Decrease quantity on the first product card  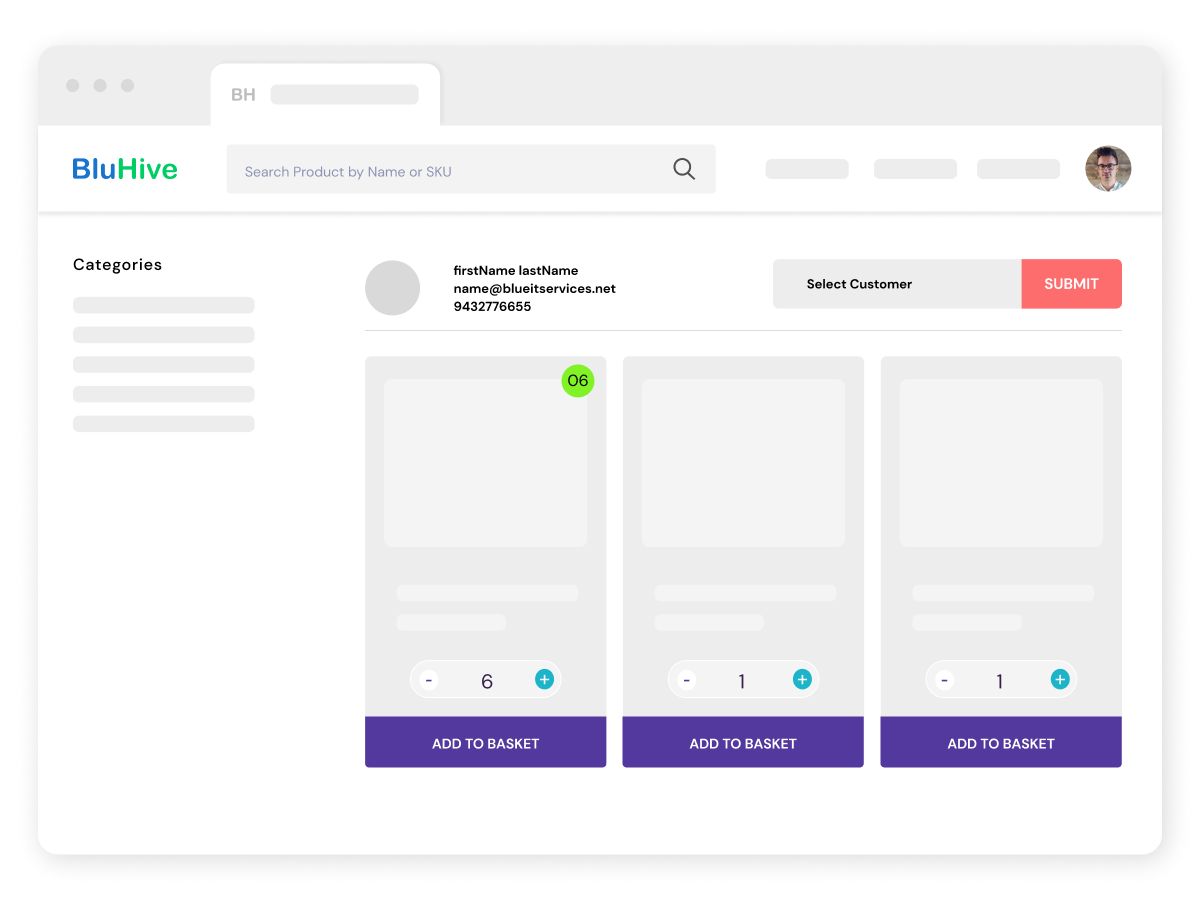click(x=429, y=681)
